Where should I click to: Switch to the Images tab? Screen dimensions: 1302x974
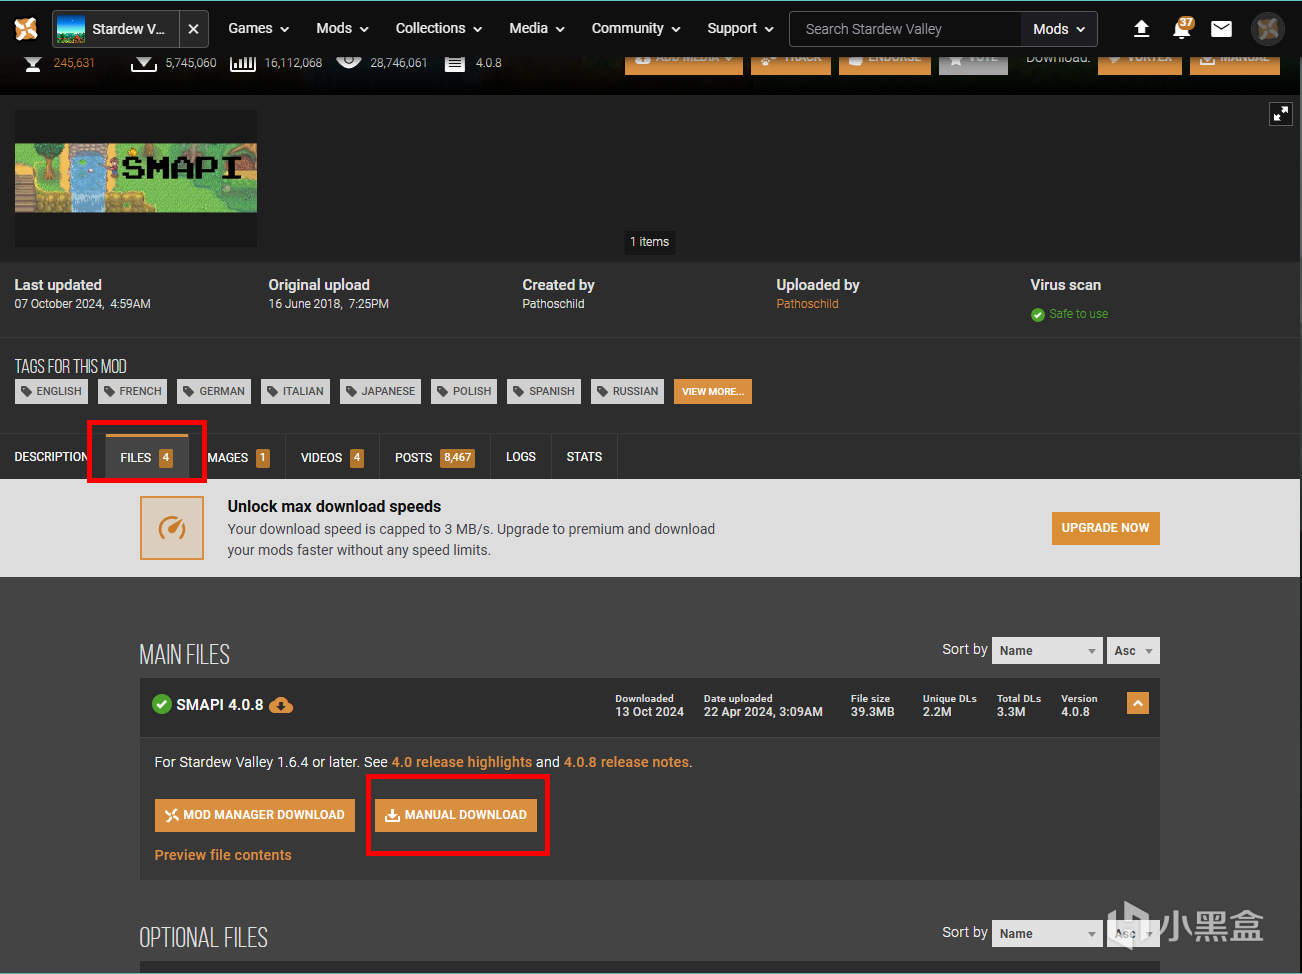point(238,457)
